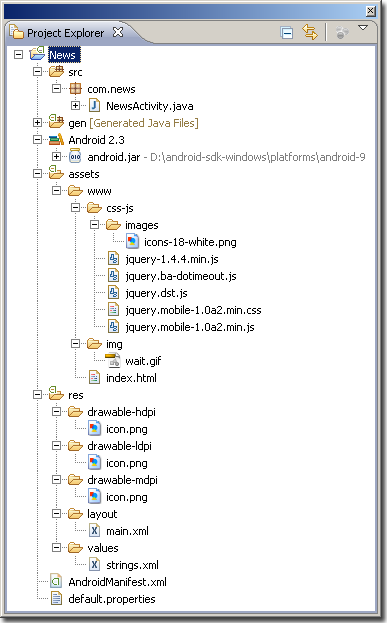Viewport: 387px width, 623px height.
Task: Collapse the com.news package
Action: coord(56,89)
